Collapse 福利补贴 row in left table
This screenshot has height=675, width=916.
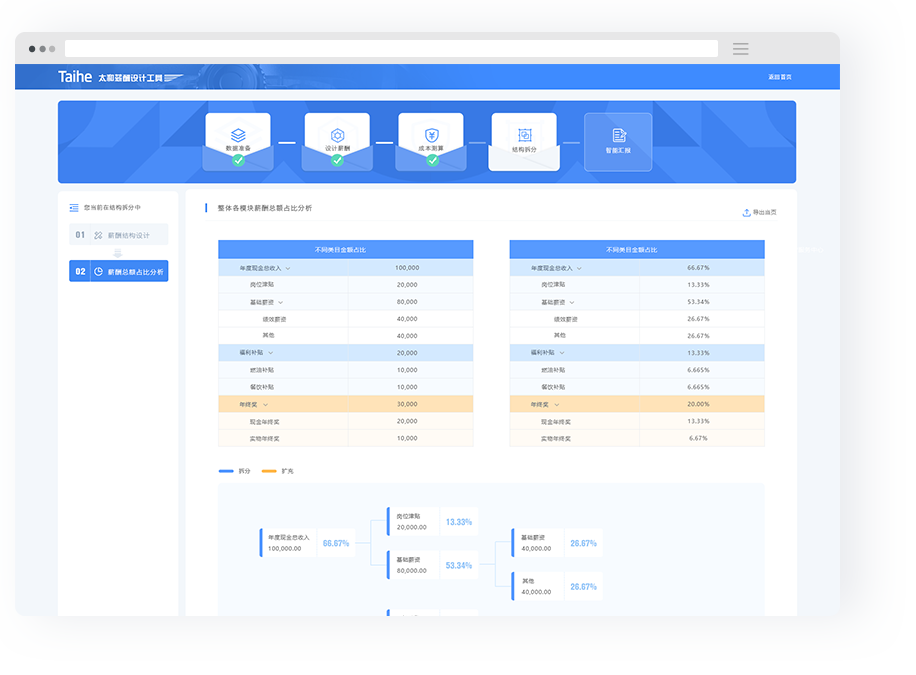point(270,353)
